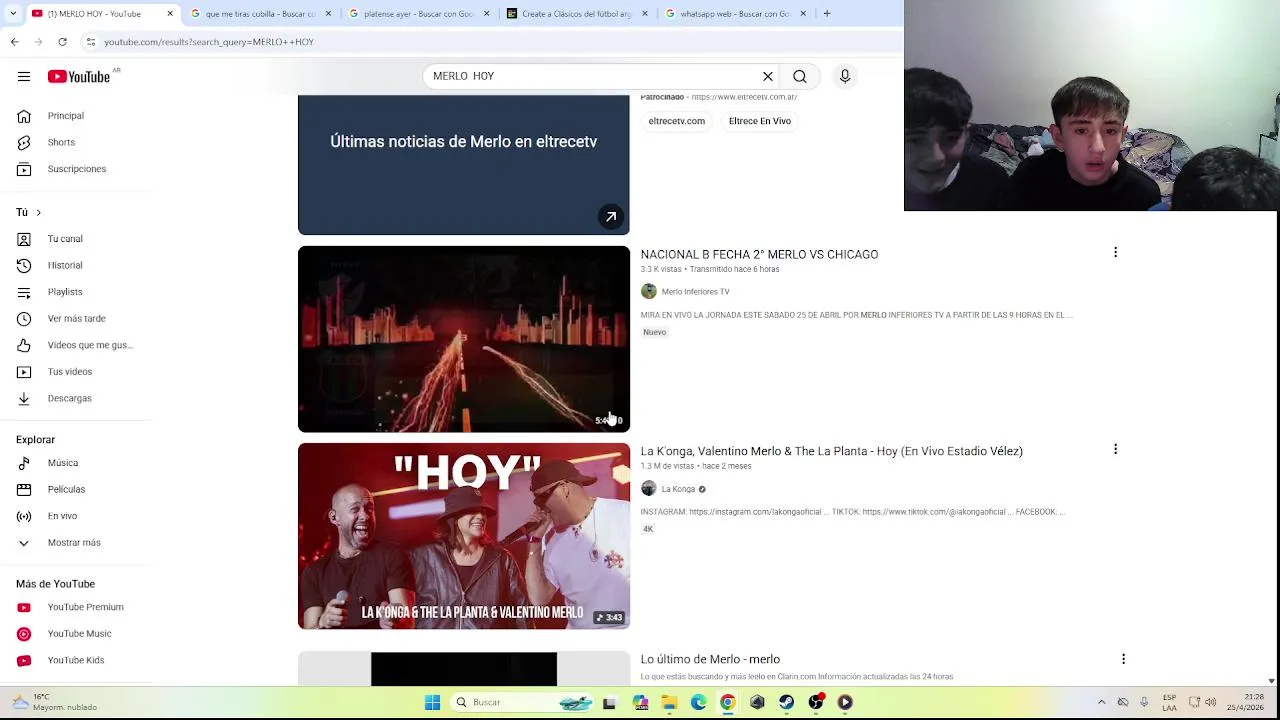The image size is (1280, 720).
Task: Click the magnifier search button
Action: [x=800, y=76]
